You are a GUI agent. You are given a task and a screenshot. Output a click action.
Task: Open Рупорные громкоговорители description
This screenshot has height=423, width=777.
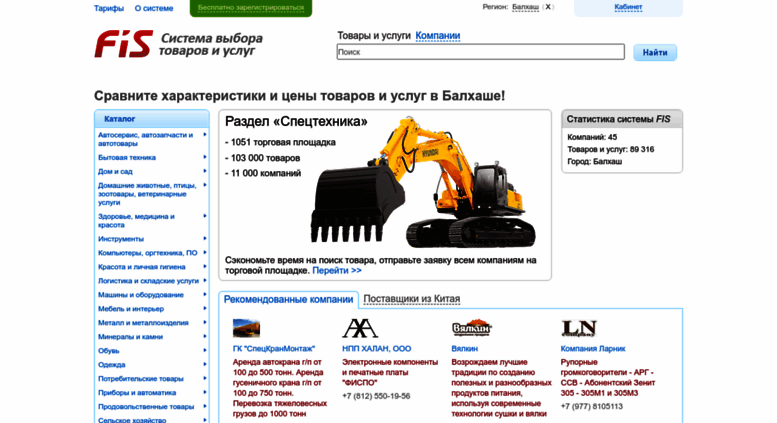click(x=608, y=377)
